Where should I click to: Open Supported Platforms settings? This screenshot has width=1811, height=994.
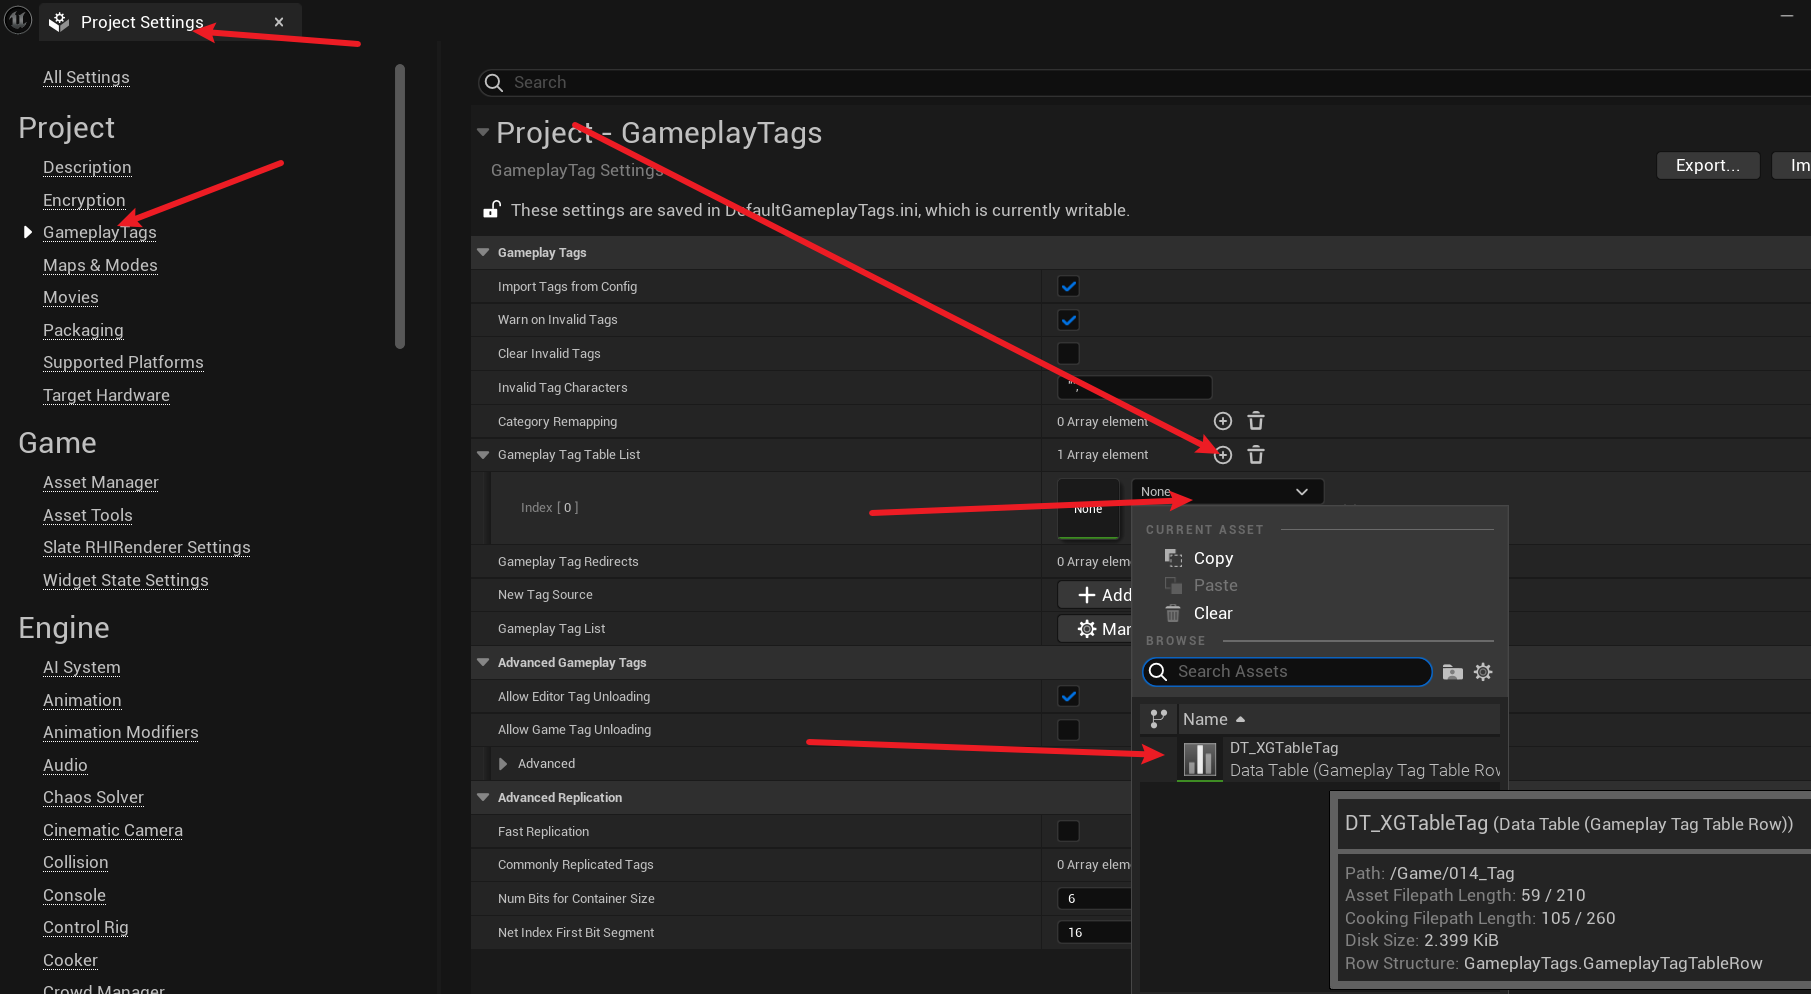tap(123, 362)
